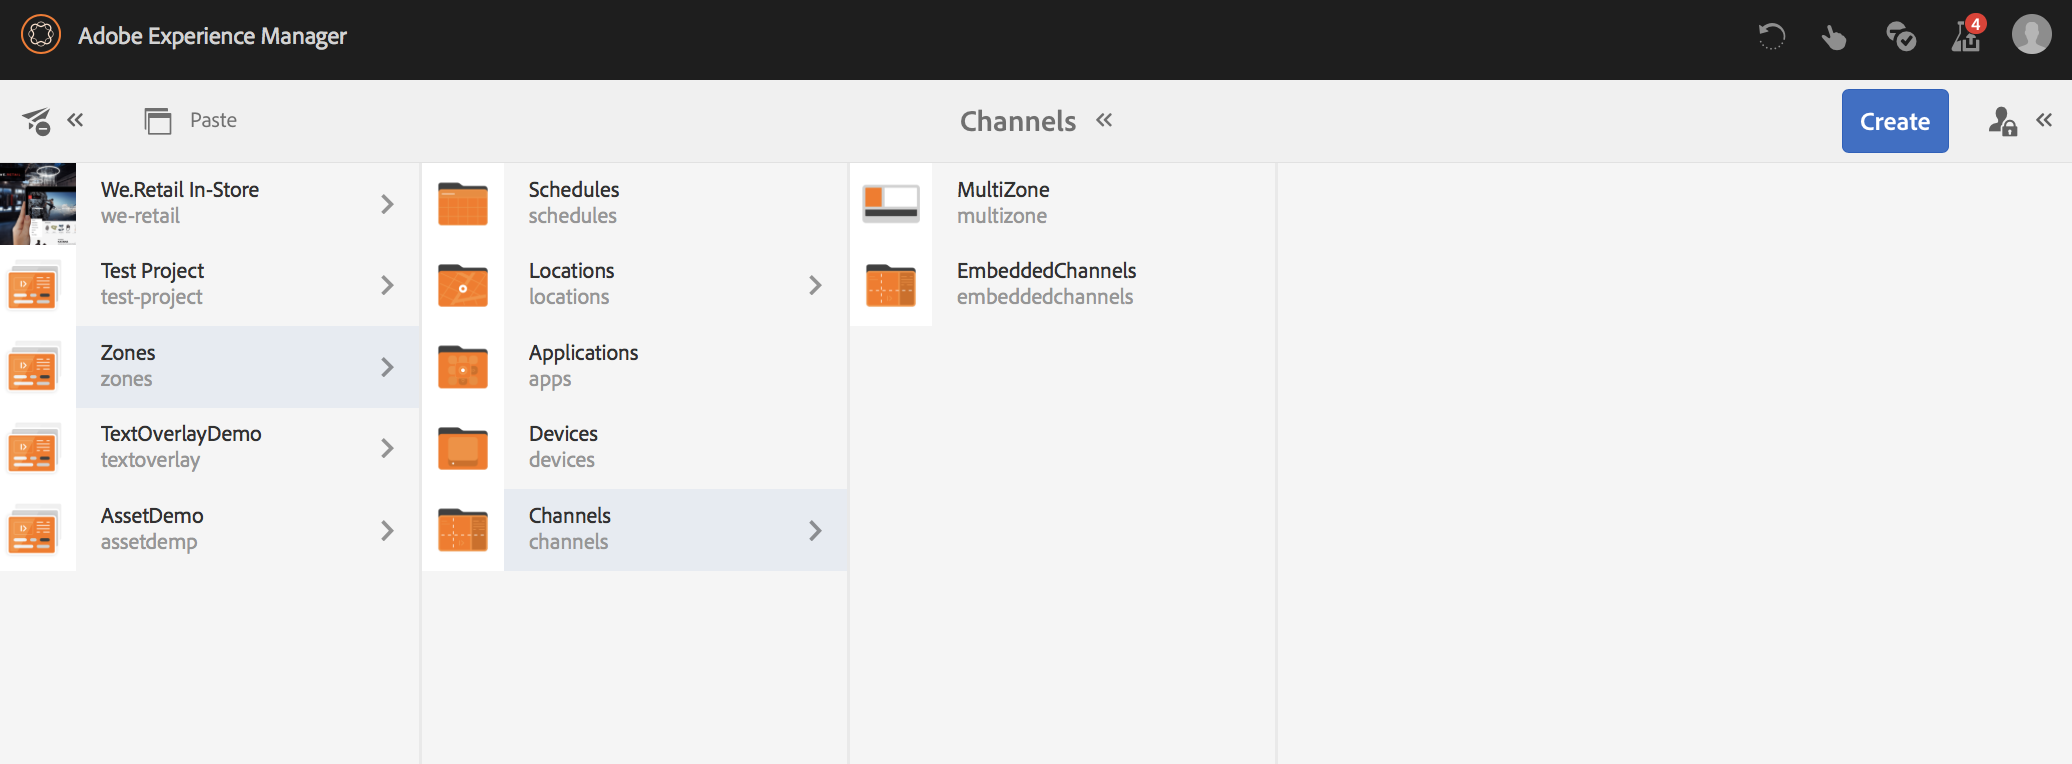
Task: Open the notifications icon with red badge
Action: [1966, 36]
